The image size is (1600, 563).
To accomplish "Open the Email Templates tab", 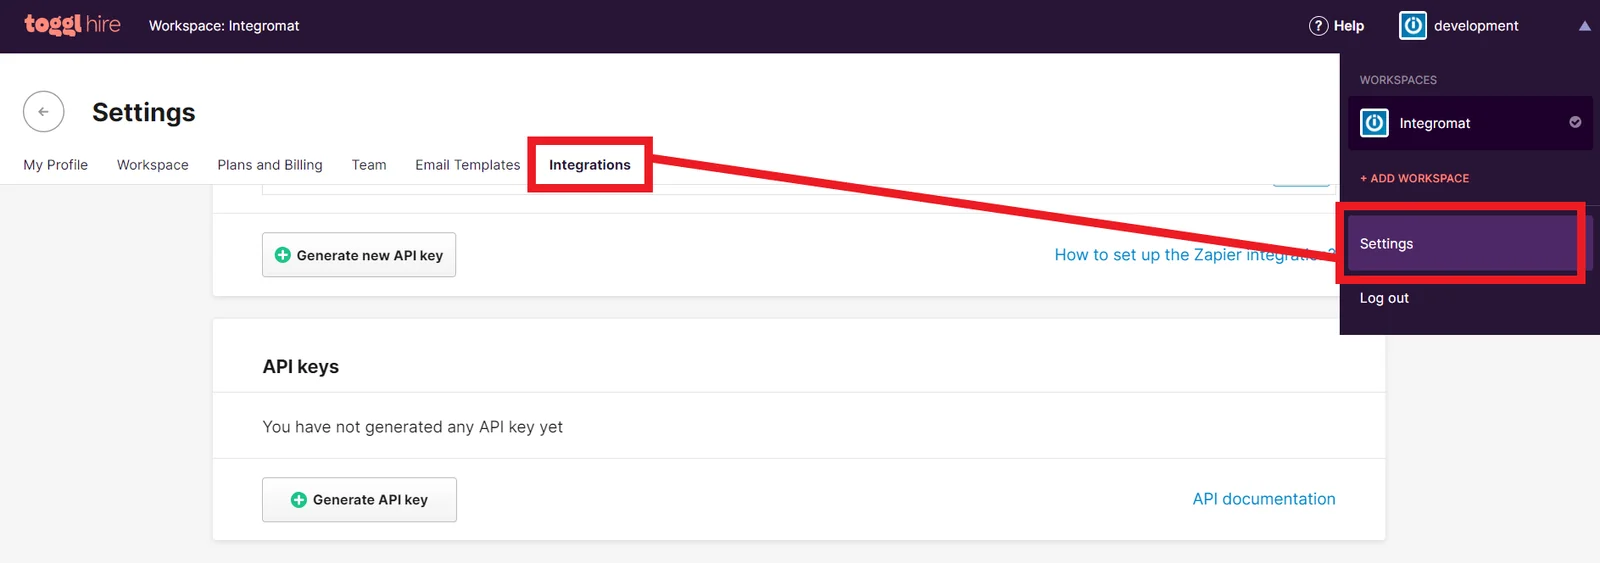I will point(468,165).
